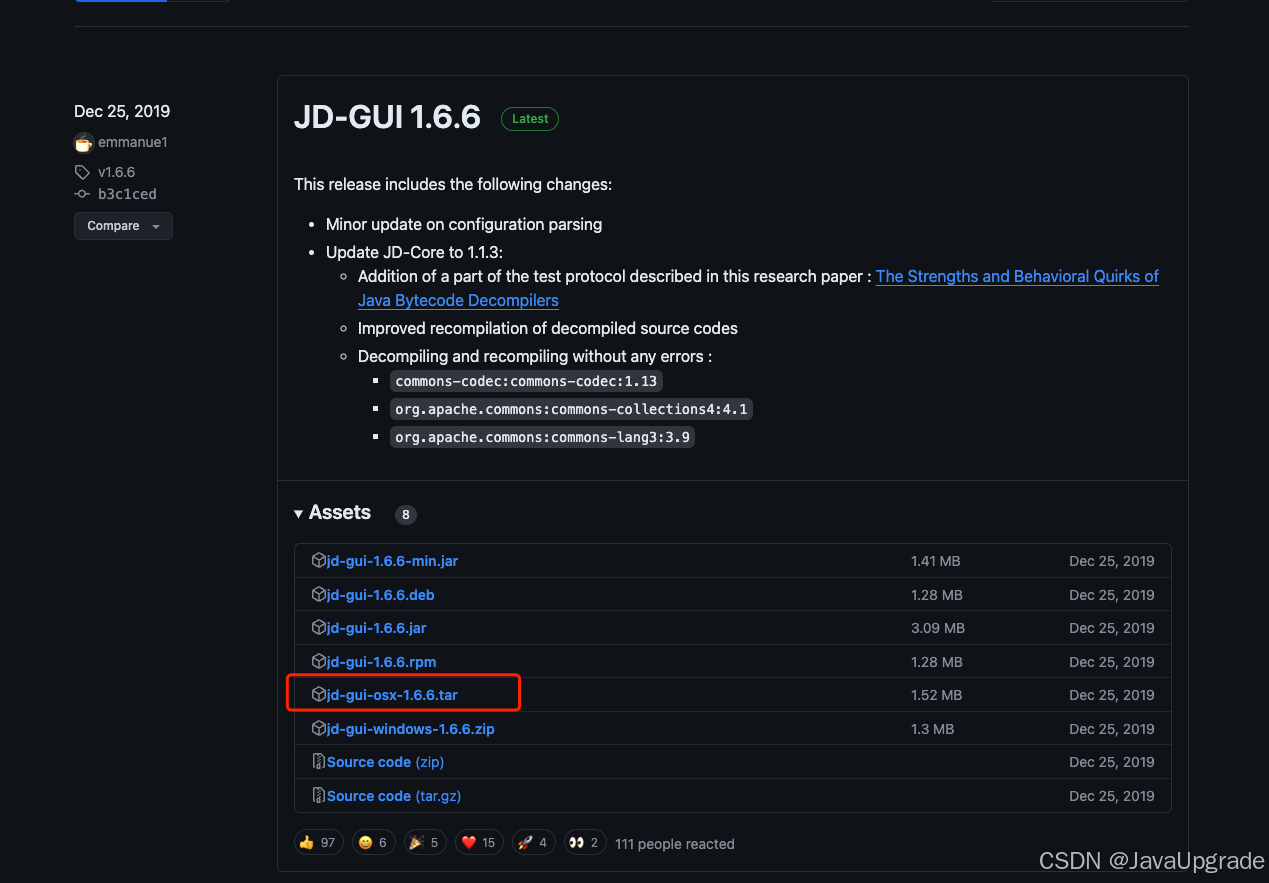Screen dimensions: 1269x883
Task: Download jd-gui-windows-1.6.6.zip
Action: [x=410, y=729]
